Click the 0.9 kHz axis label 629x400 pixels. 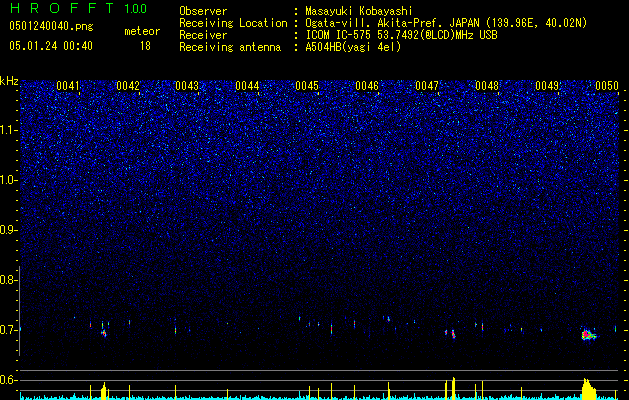point(9,230)
